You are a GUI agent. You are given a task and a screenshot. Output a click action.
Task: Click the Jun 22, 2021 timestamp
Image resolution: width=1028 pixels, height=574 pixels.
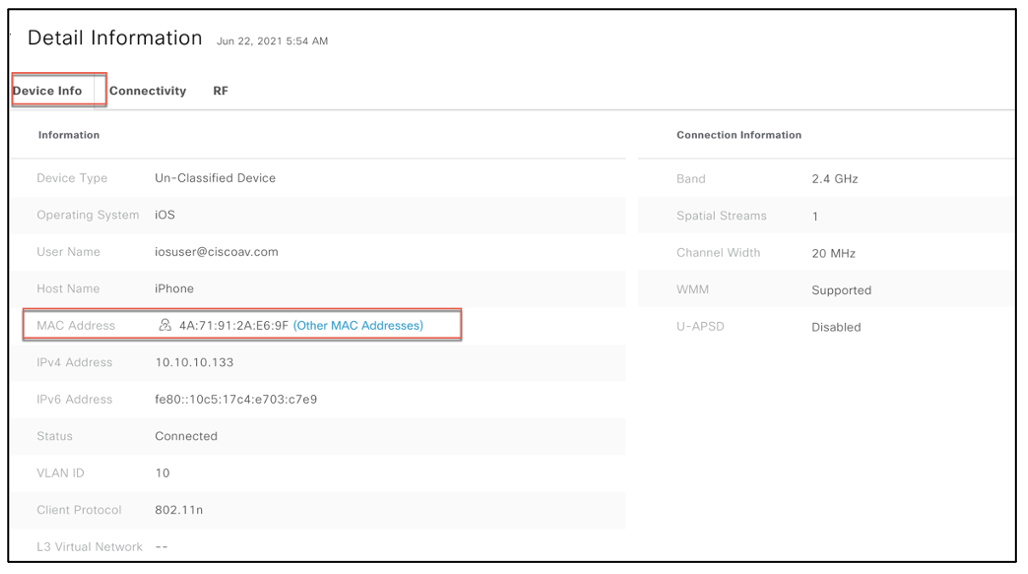point(272,42)
